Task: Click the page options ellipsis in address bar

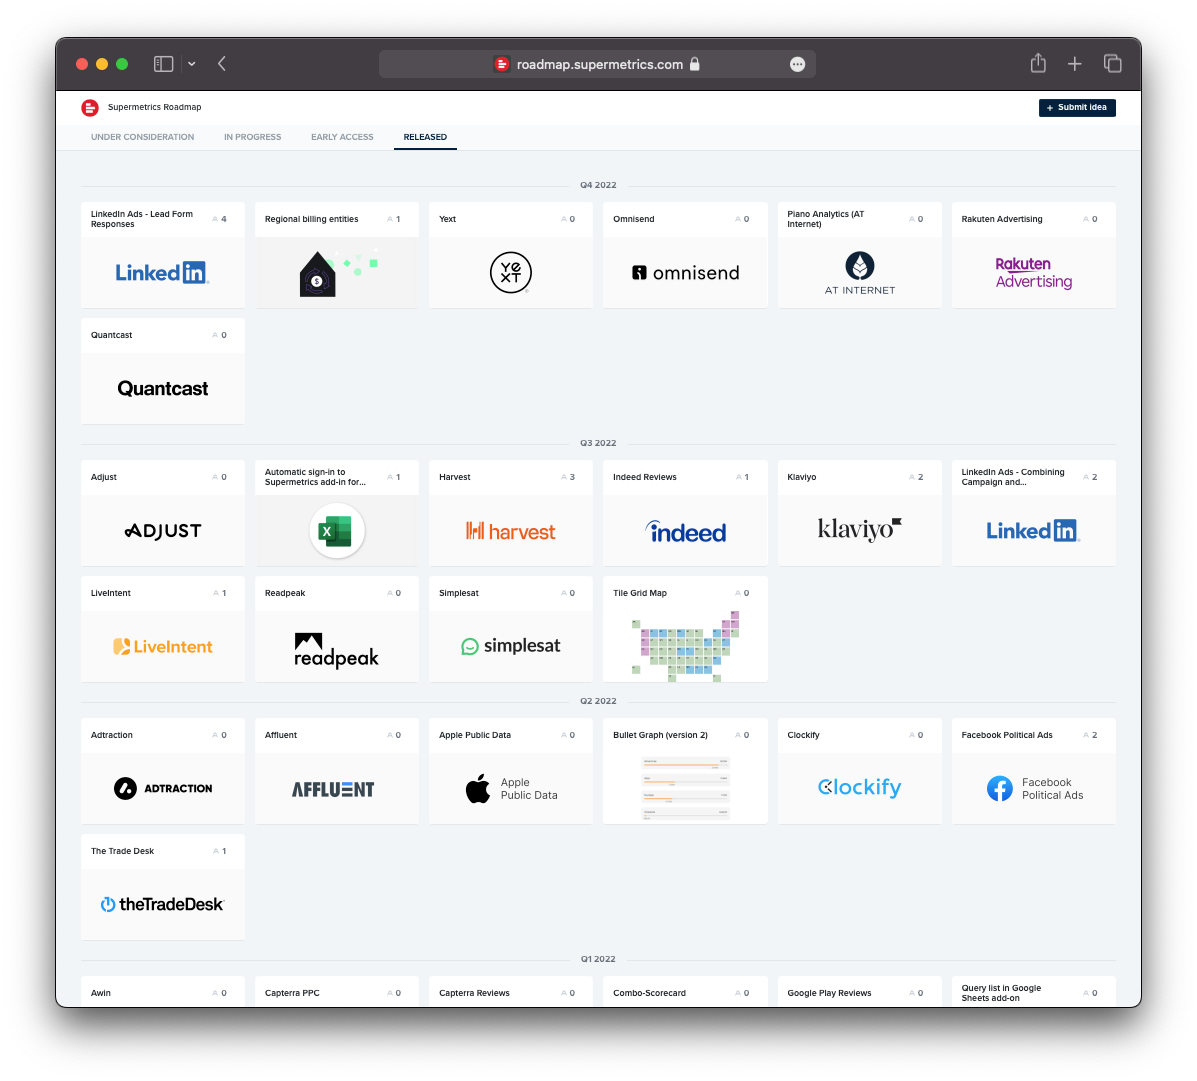Action: [797, 64]
